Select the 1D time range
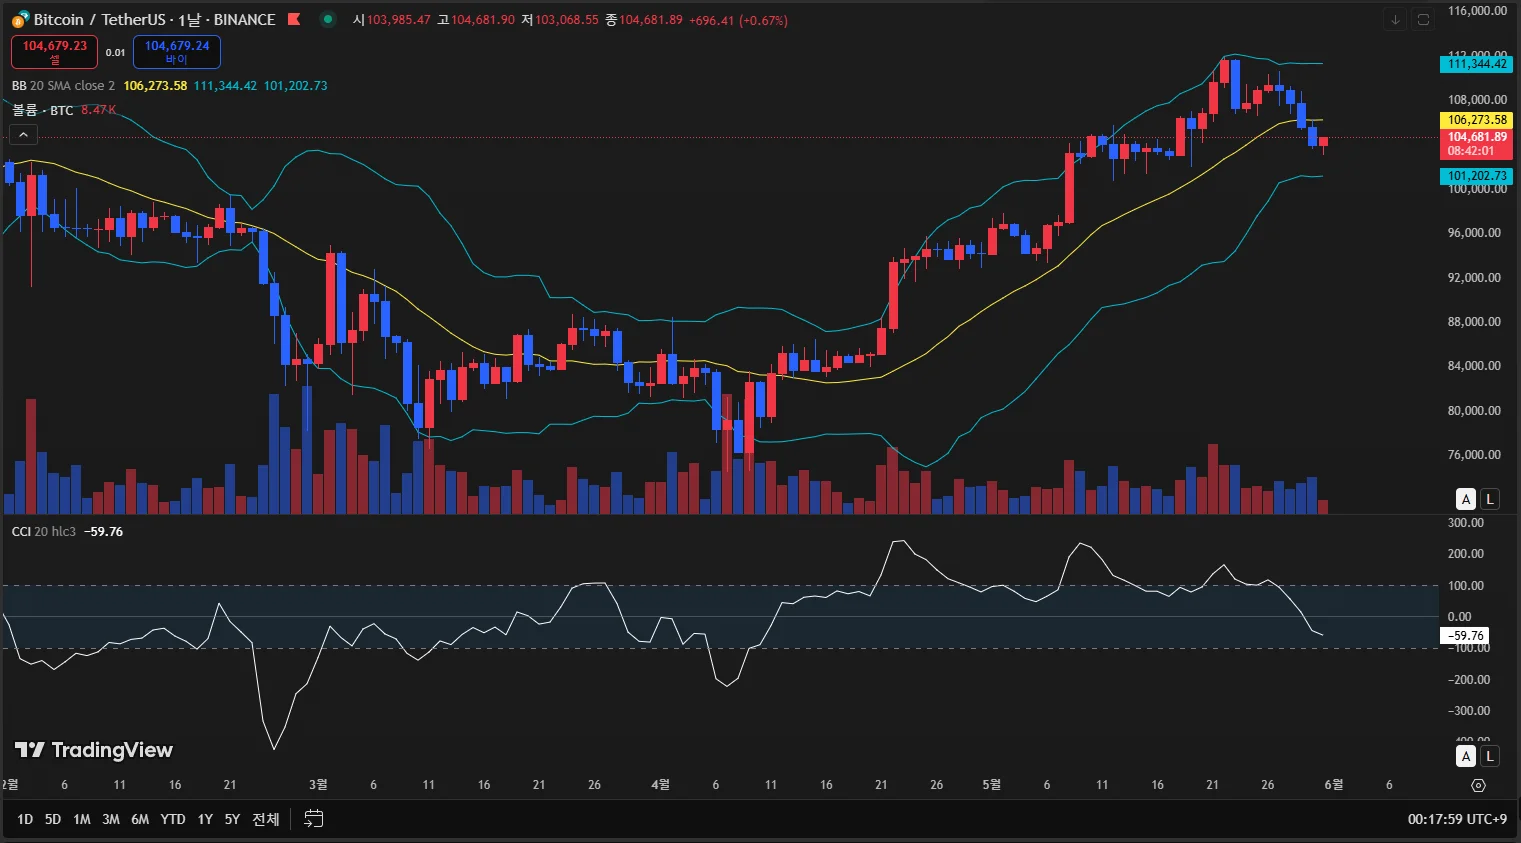 pos(25,819)
